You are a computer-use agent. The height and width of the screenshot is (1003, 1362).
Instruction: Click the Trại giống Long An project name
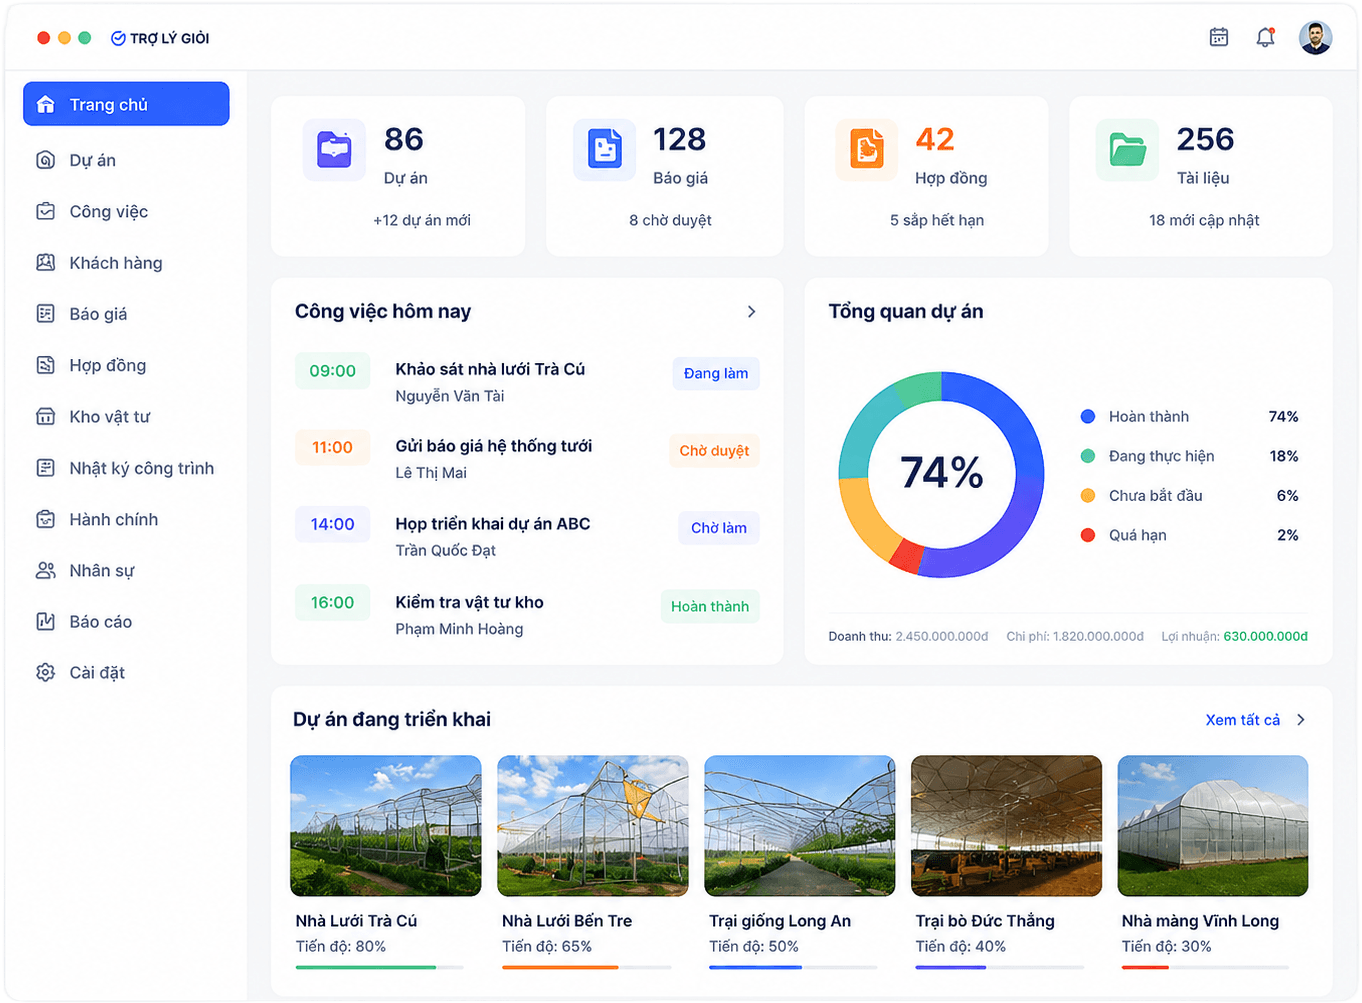[780, 921]
